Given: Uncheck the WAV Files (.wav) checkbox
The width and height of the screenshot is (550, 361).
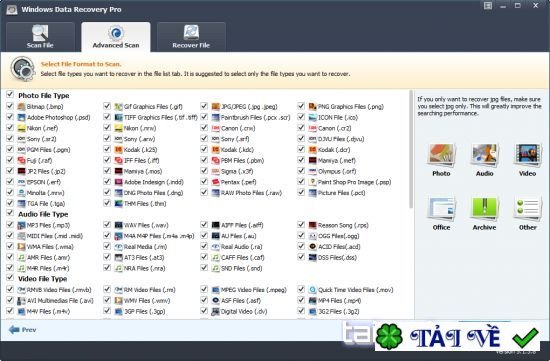Looking at the screenshot, I should (x=107, y=224).
